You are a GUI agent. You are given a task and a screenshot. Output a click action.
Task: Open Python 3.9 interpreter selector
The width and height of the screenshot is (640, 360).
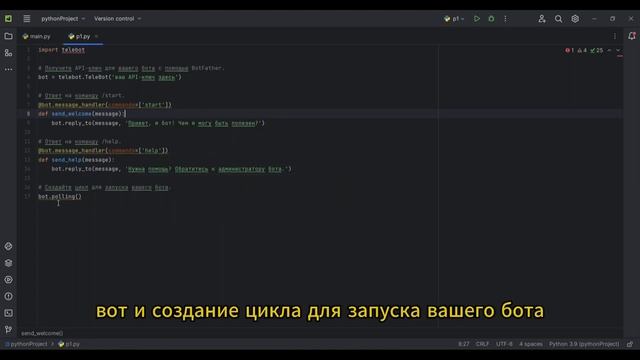pyautogui.click(x=584, y=344)
